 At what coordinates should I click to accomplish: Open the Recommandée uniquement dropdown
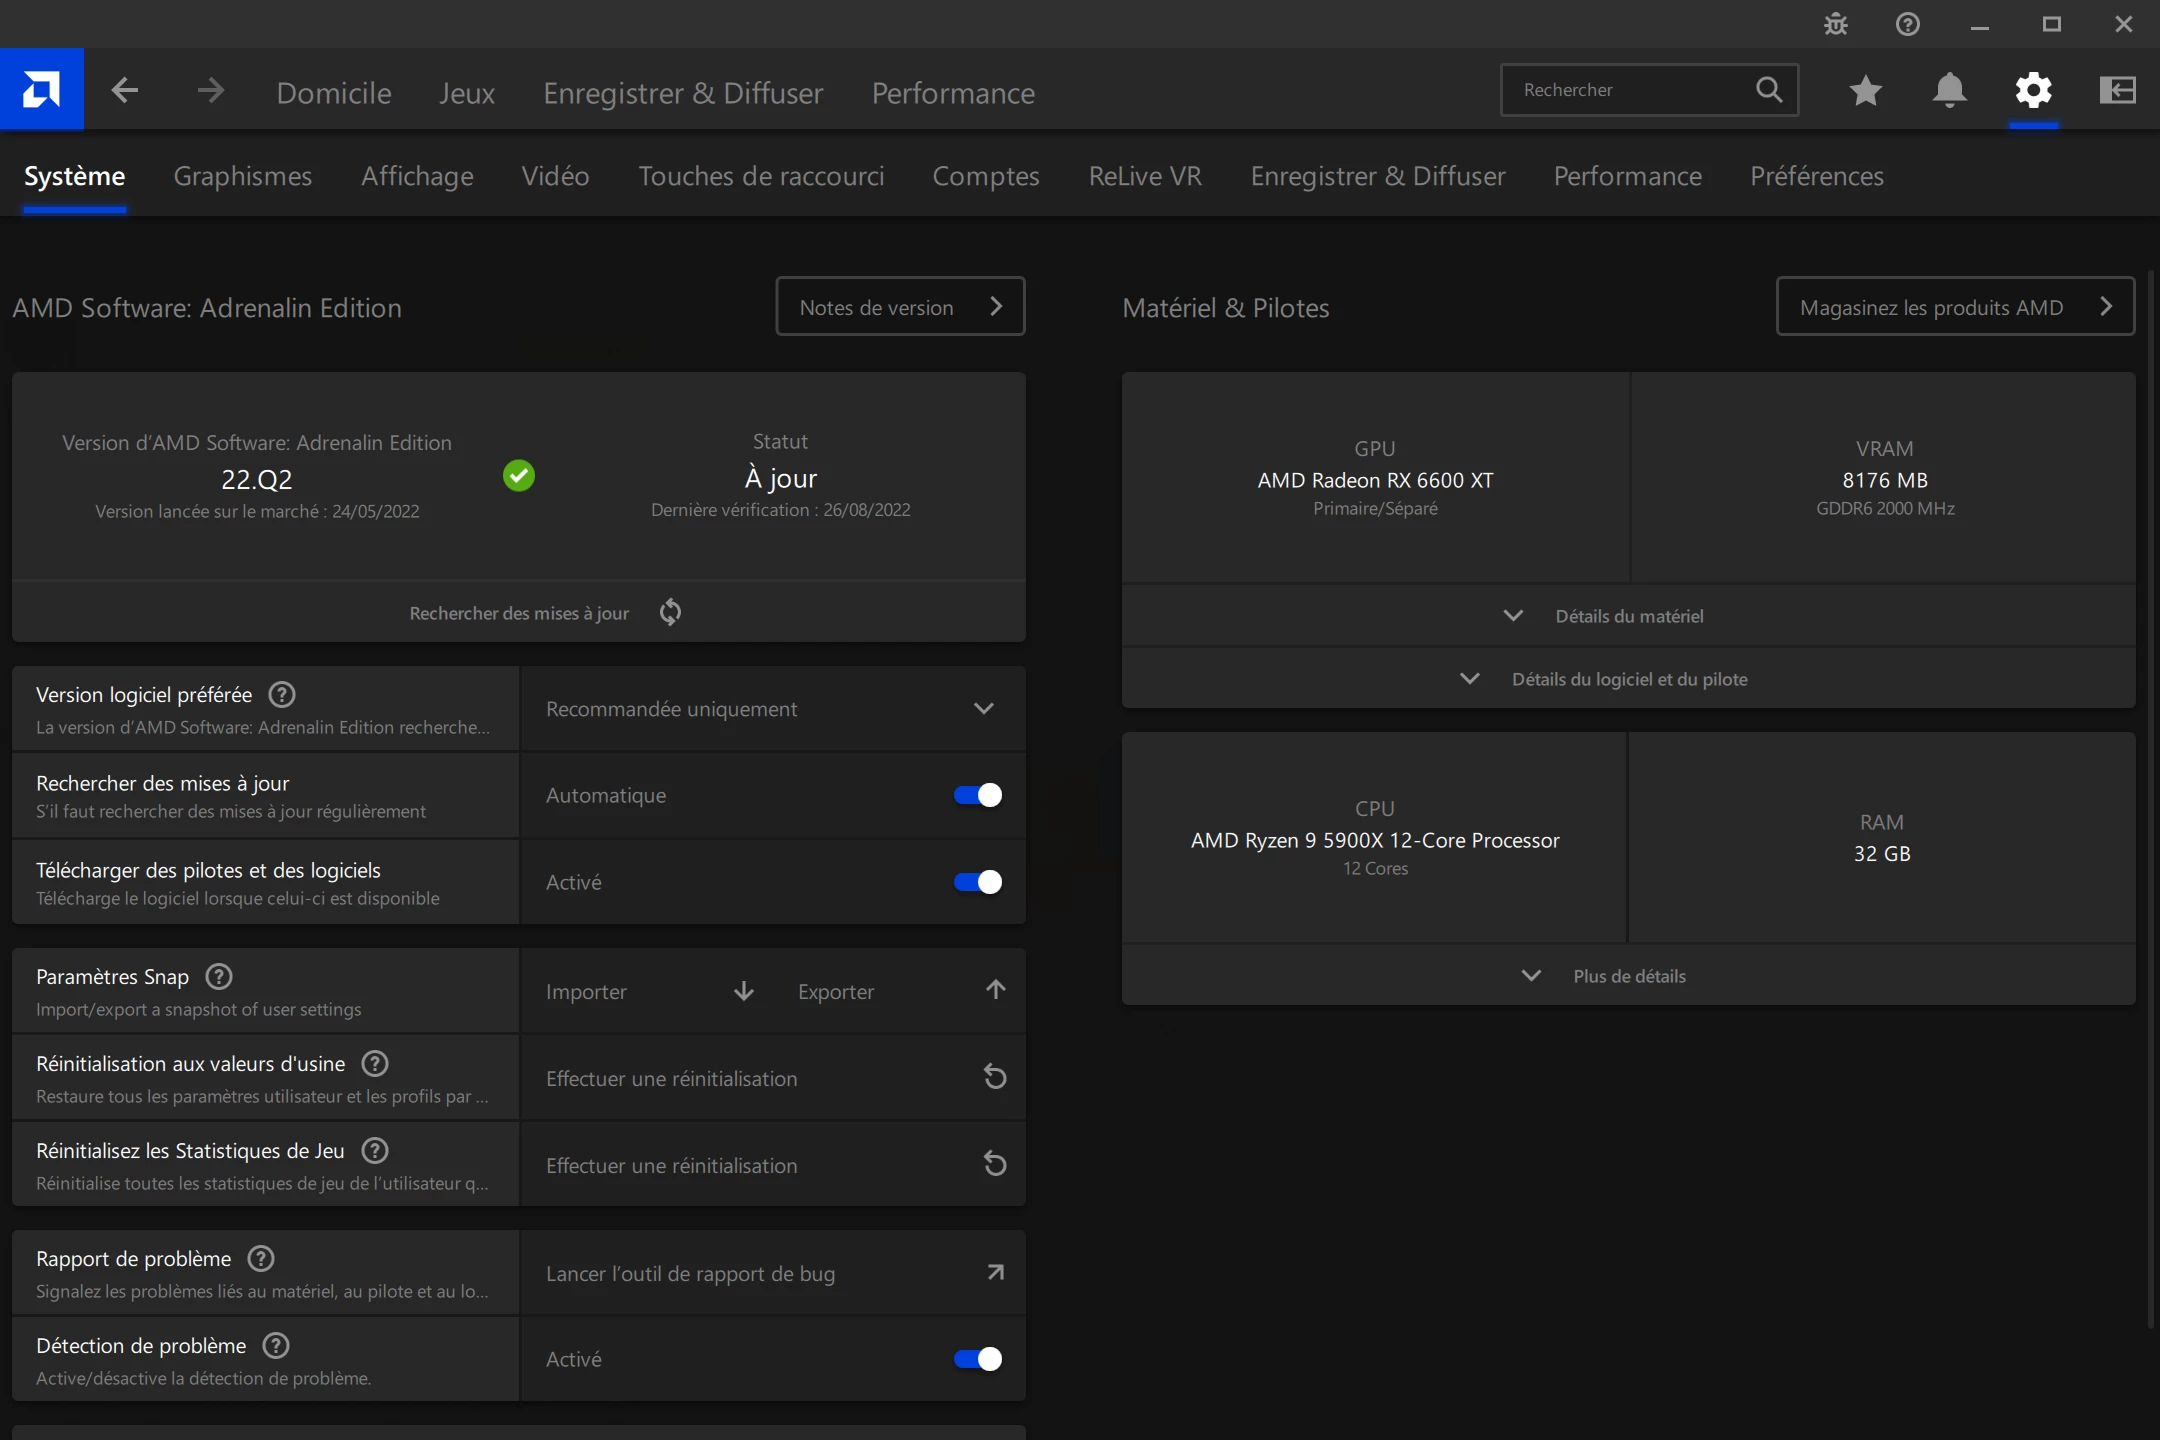click(772, 709)
